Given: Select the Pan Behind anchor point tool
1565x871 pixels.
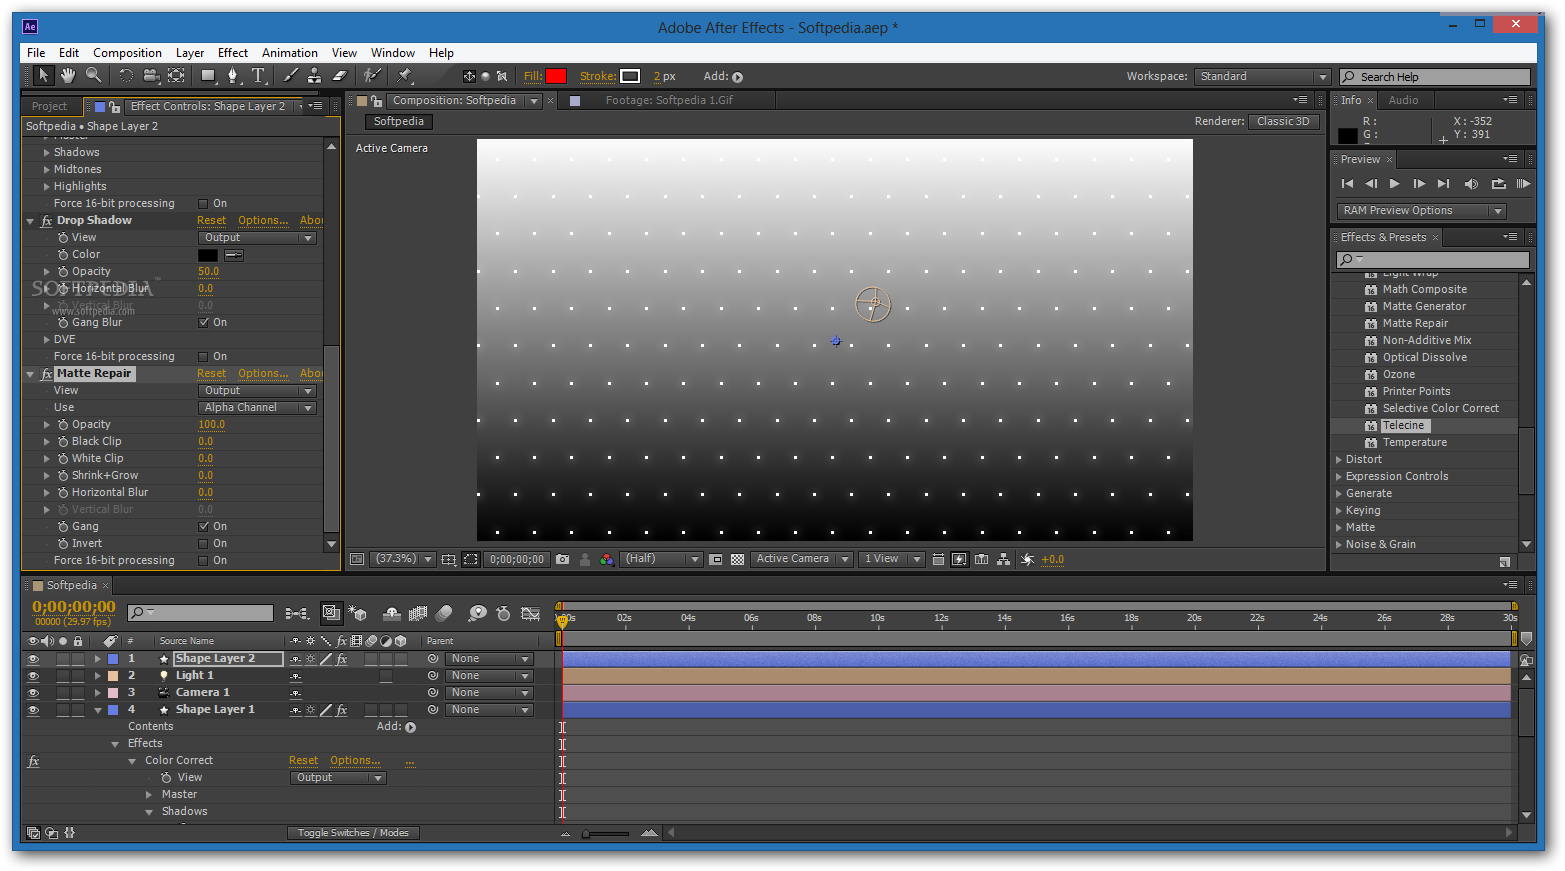Looking at the screenshot, I should tap(177, 76).
